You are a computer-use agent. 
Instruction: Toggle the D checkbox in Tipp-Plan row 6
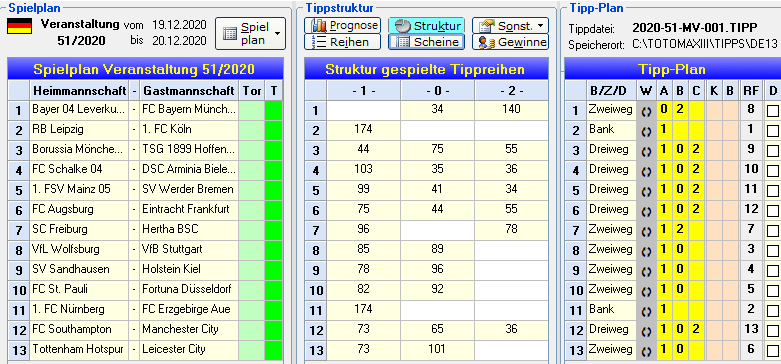click(x=773, y=211)
